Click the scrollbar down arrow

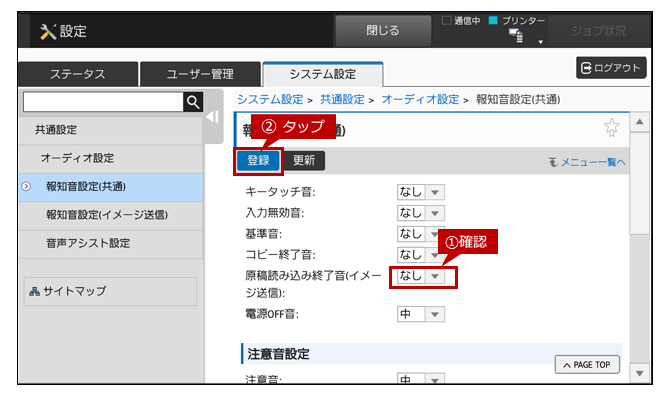(639, 373)
